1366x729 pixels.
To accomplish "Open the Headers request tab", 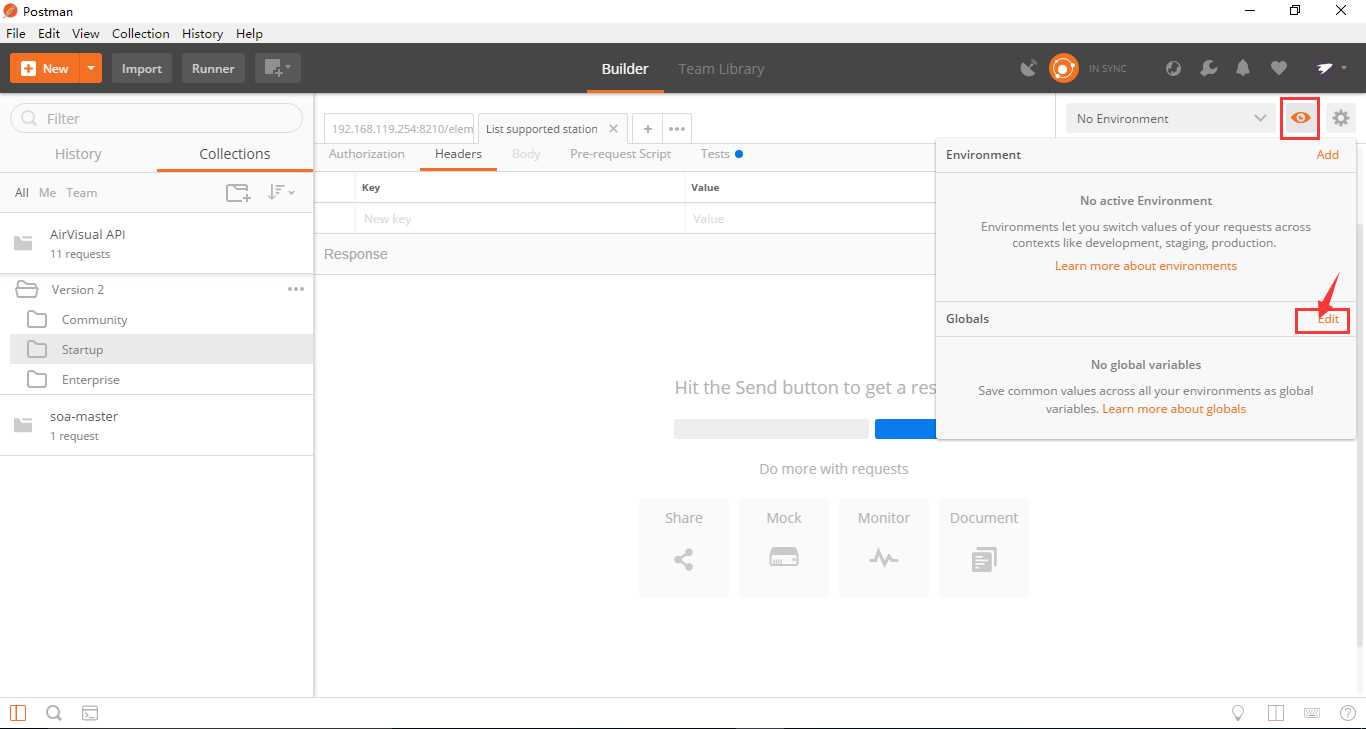I will pyautogui.click(x=458, y=154).
